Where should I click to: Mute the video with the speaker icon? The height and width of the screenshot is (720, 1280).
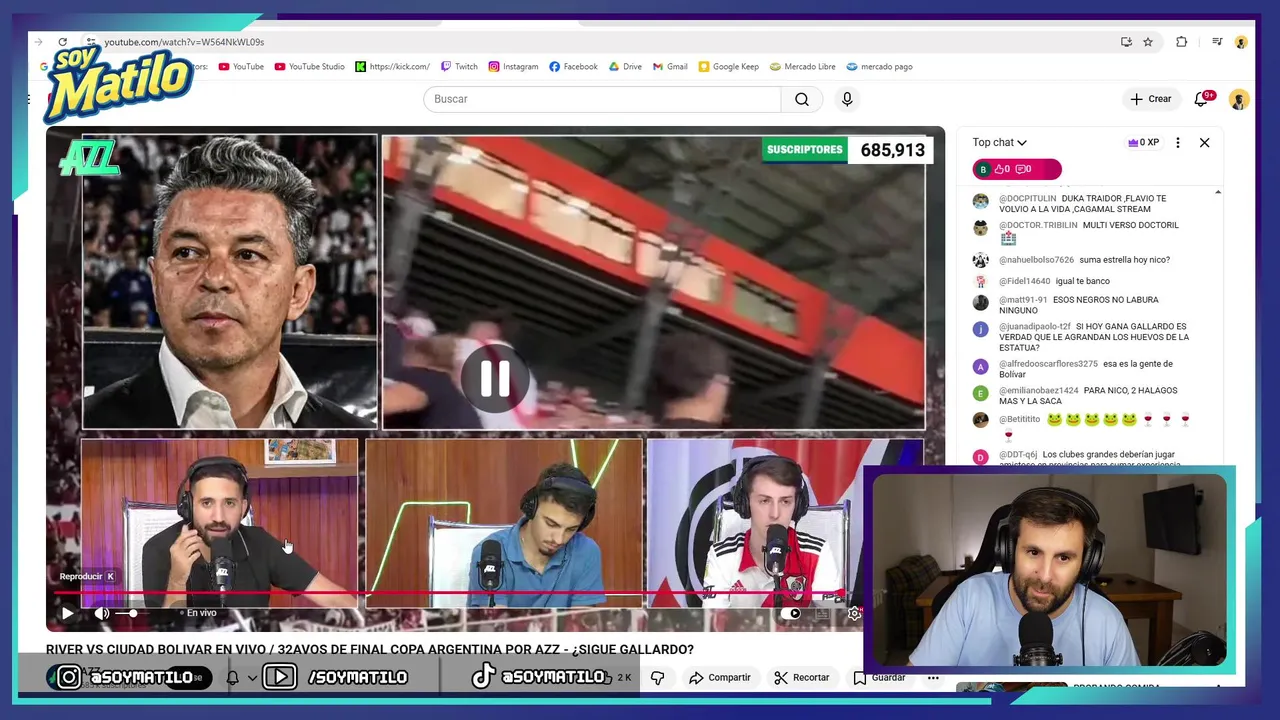(x=101, y=613)
